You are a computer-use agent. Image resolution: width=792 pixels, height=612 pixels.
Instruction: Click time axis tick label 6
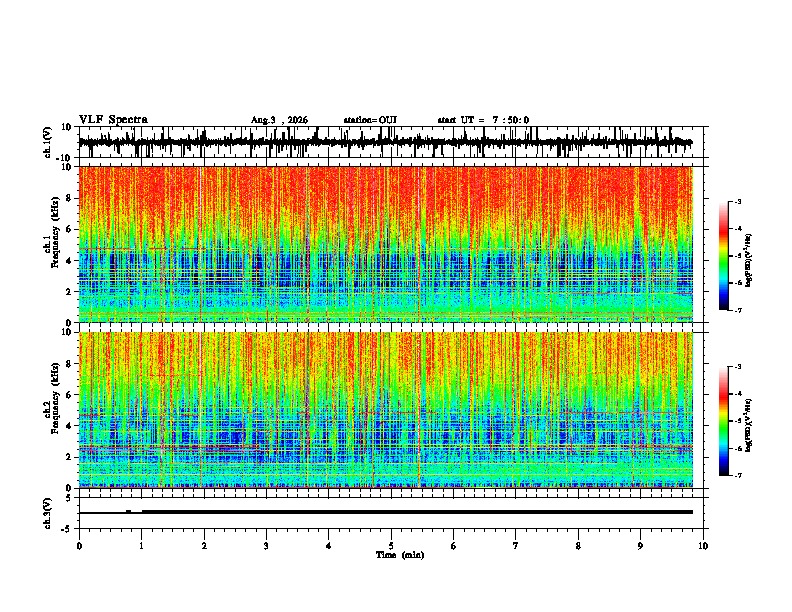tap(454, 546)
